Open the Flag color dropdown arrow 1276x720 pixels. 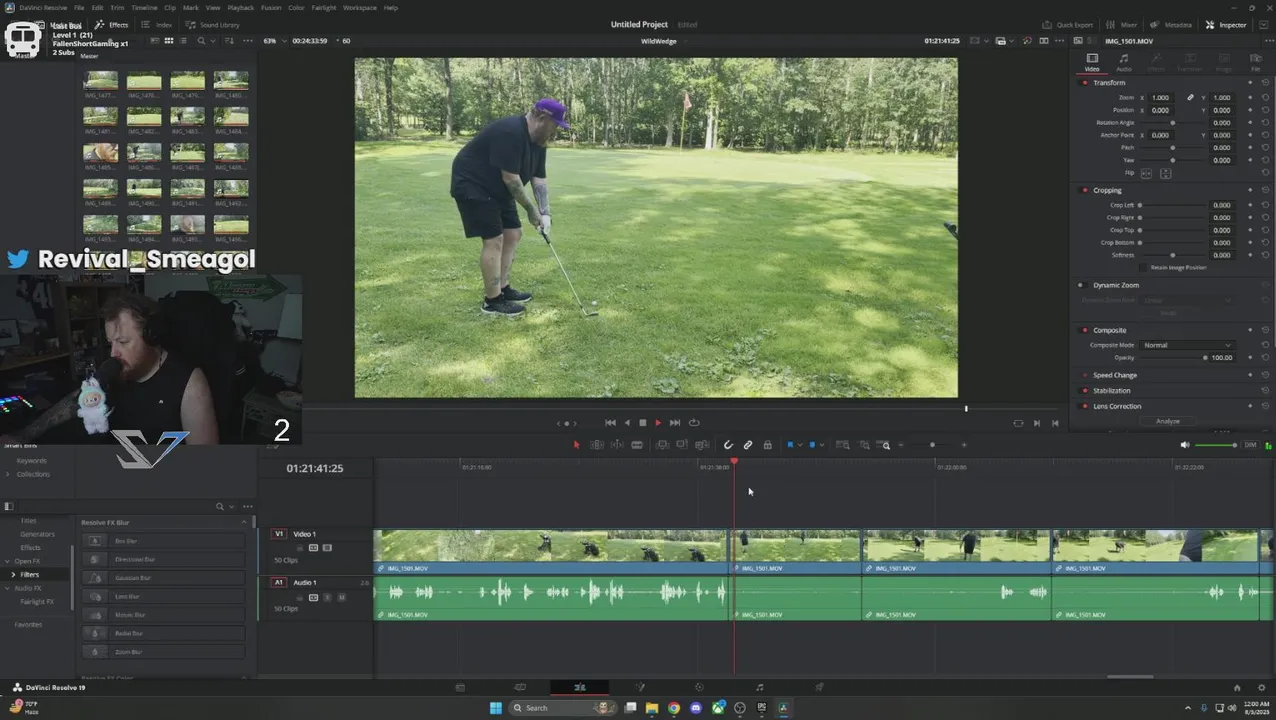point(799,445)
